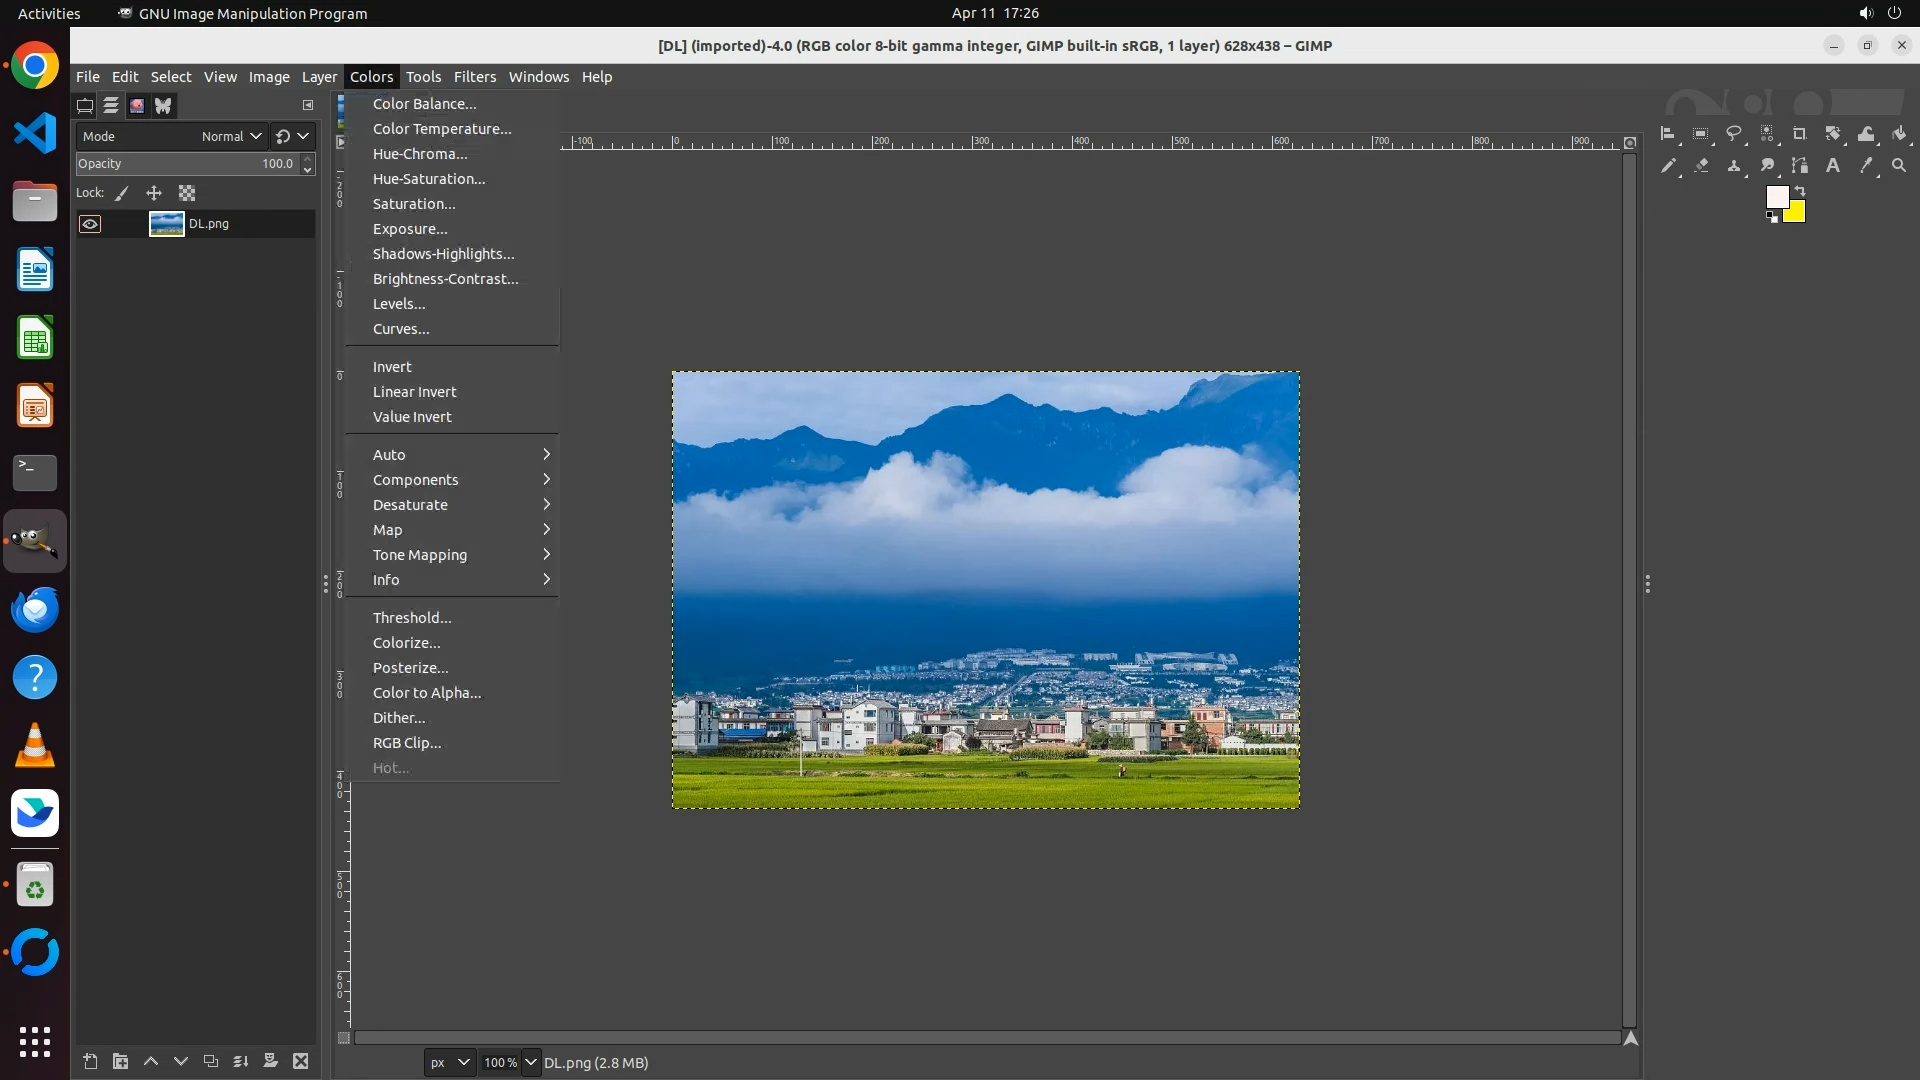
Task: Select the Color Picker eyedropper tool
Action: (x=1866, y=166)
